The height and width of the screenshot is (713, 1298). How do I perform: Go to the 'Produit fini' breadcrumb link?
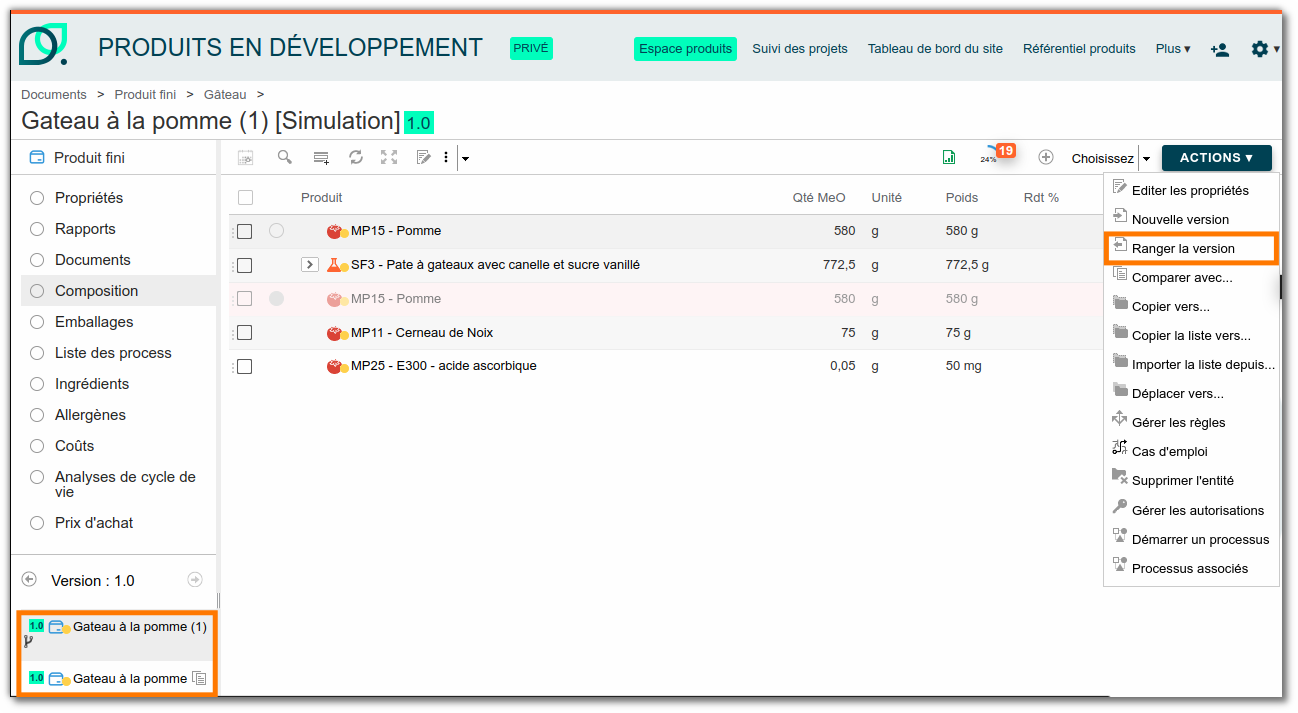pos(145,94)
